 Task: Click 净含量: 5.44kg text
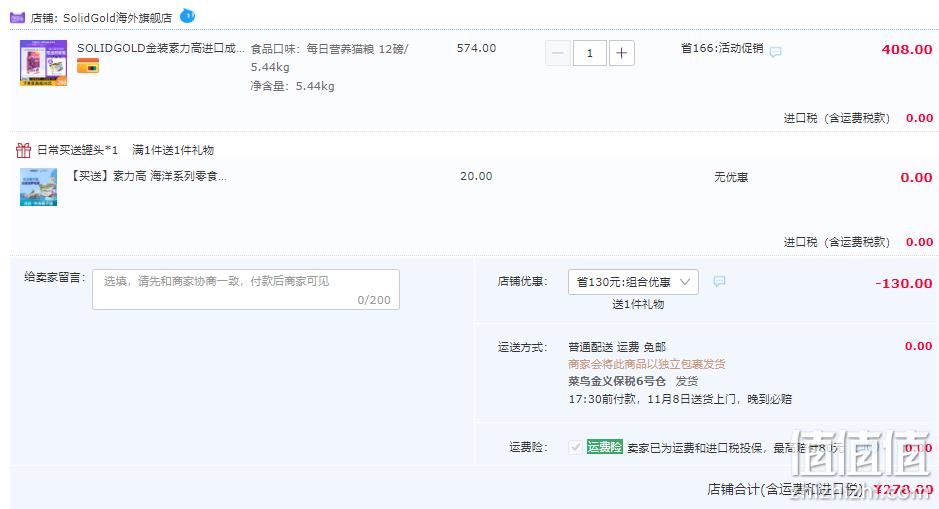pyautogui.click(x=292, y=86)
